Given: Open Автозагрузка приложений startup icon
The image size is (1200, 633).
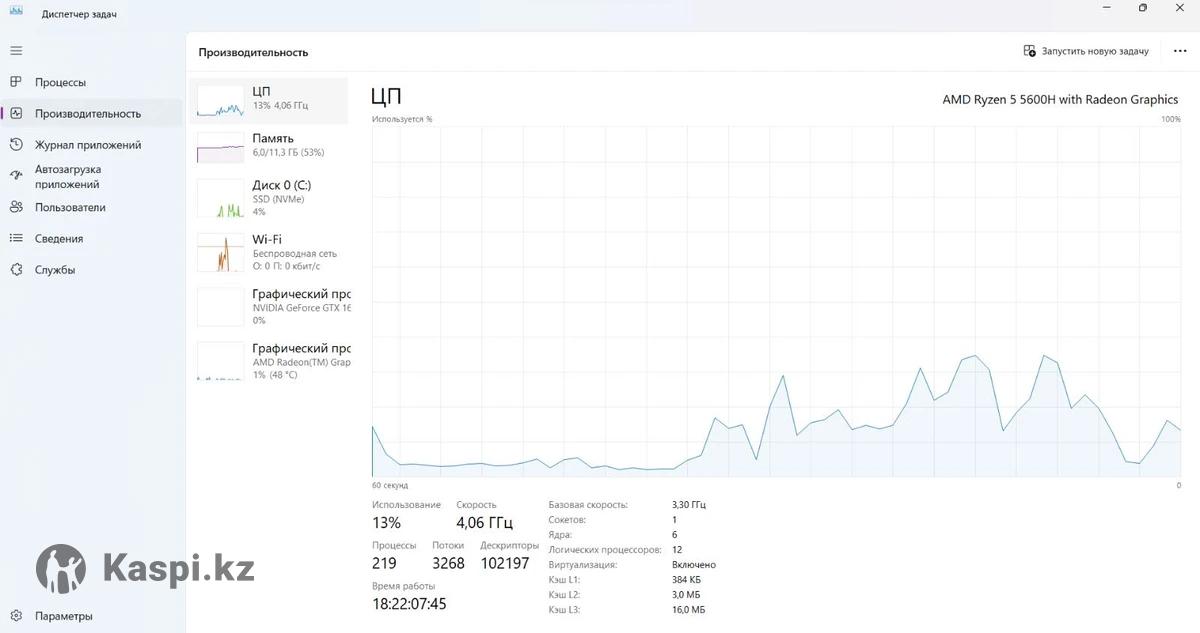Looking at the screenshot, I should click(16, 176).
